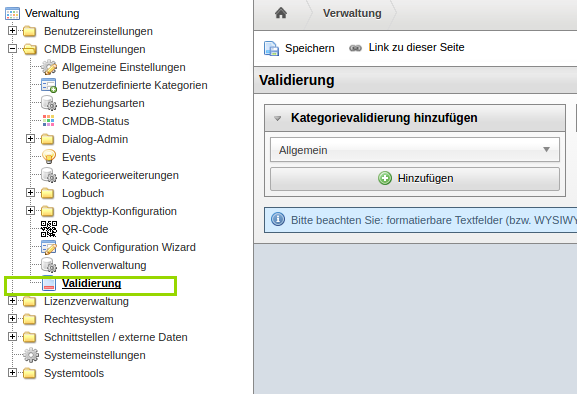Select Rollenverwaltung in the tree
This screenshot has width=577, height=394.
pyautogui.click(x=104, y=265)
